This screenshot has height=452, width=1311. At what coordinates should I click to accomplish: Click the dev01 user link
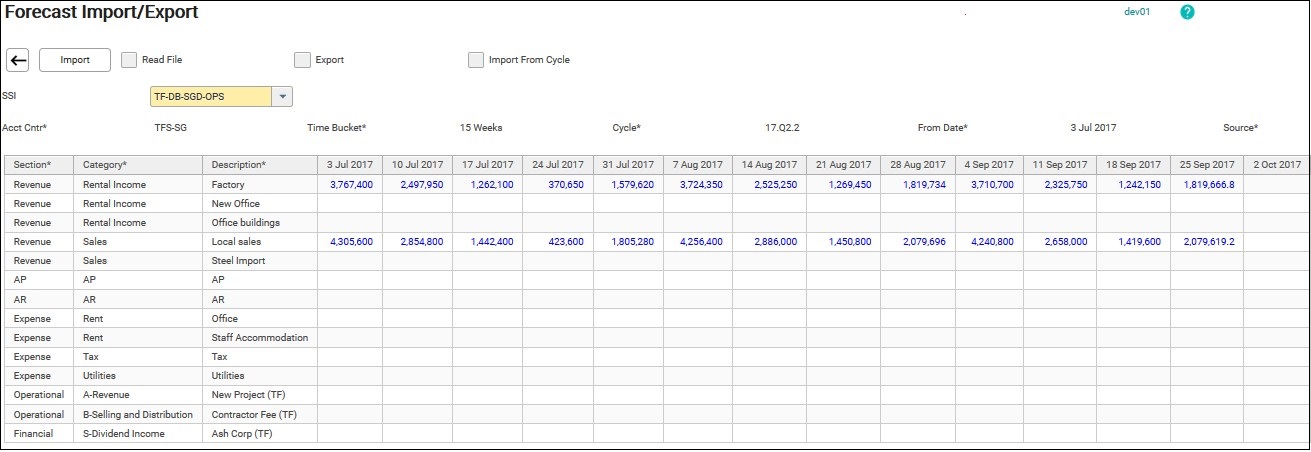pyautogui.click(x=1137, y=12)
